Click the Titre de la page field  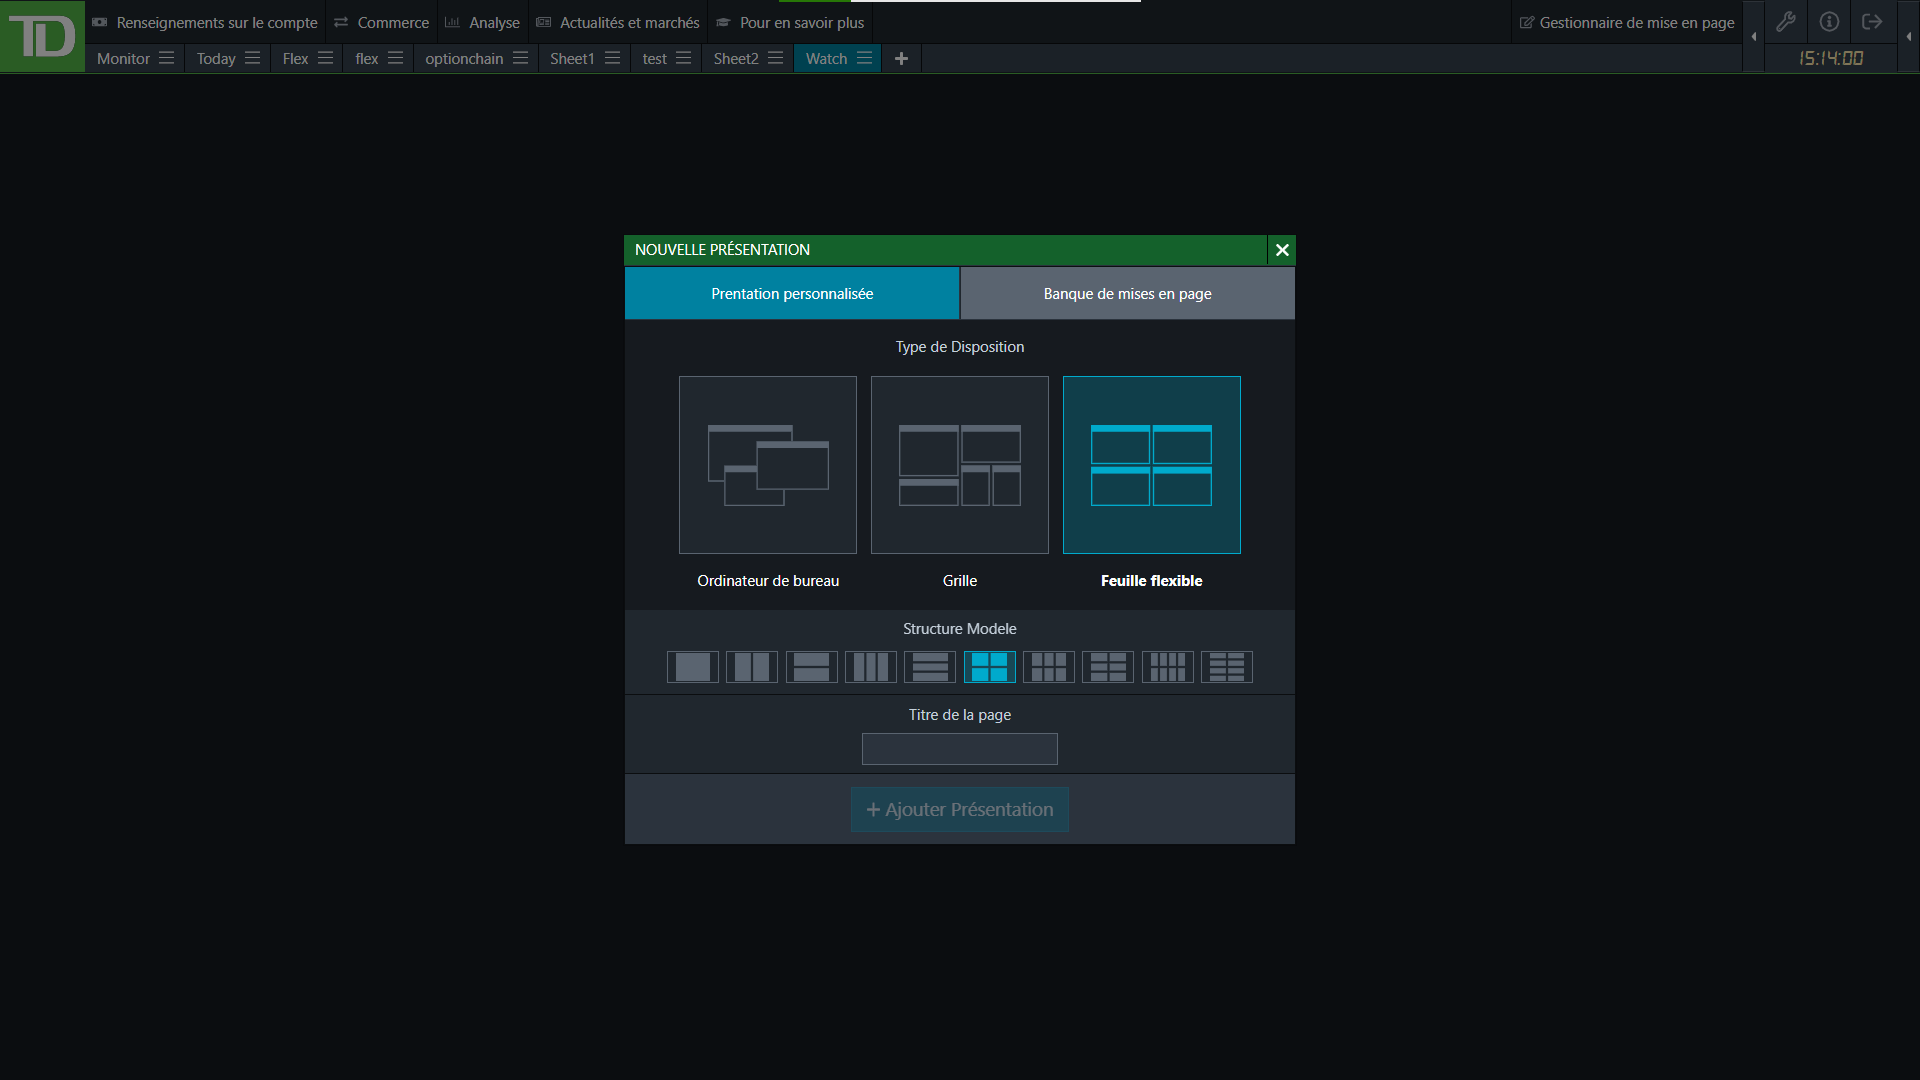[960, 749]
